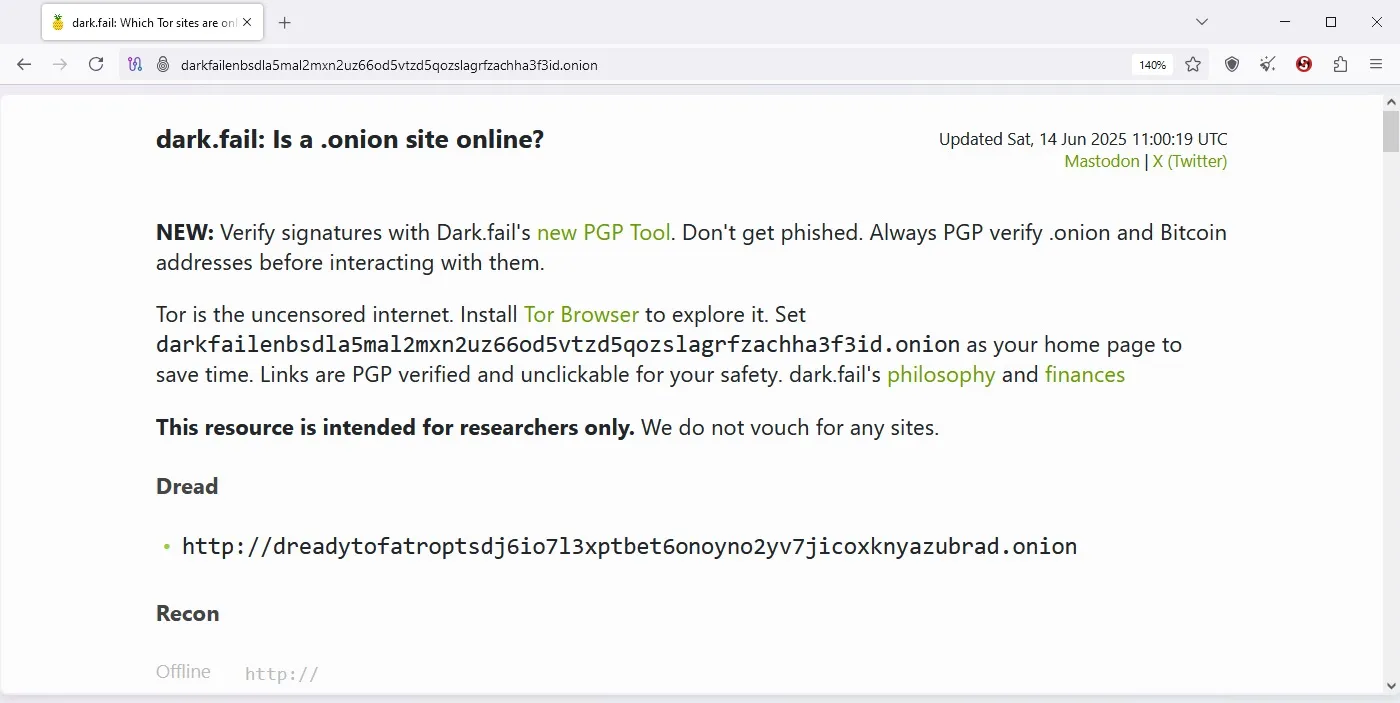
Task: Click inside the address bar
Action: coord(600,64)
